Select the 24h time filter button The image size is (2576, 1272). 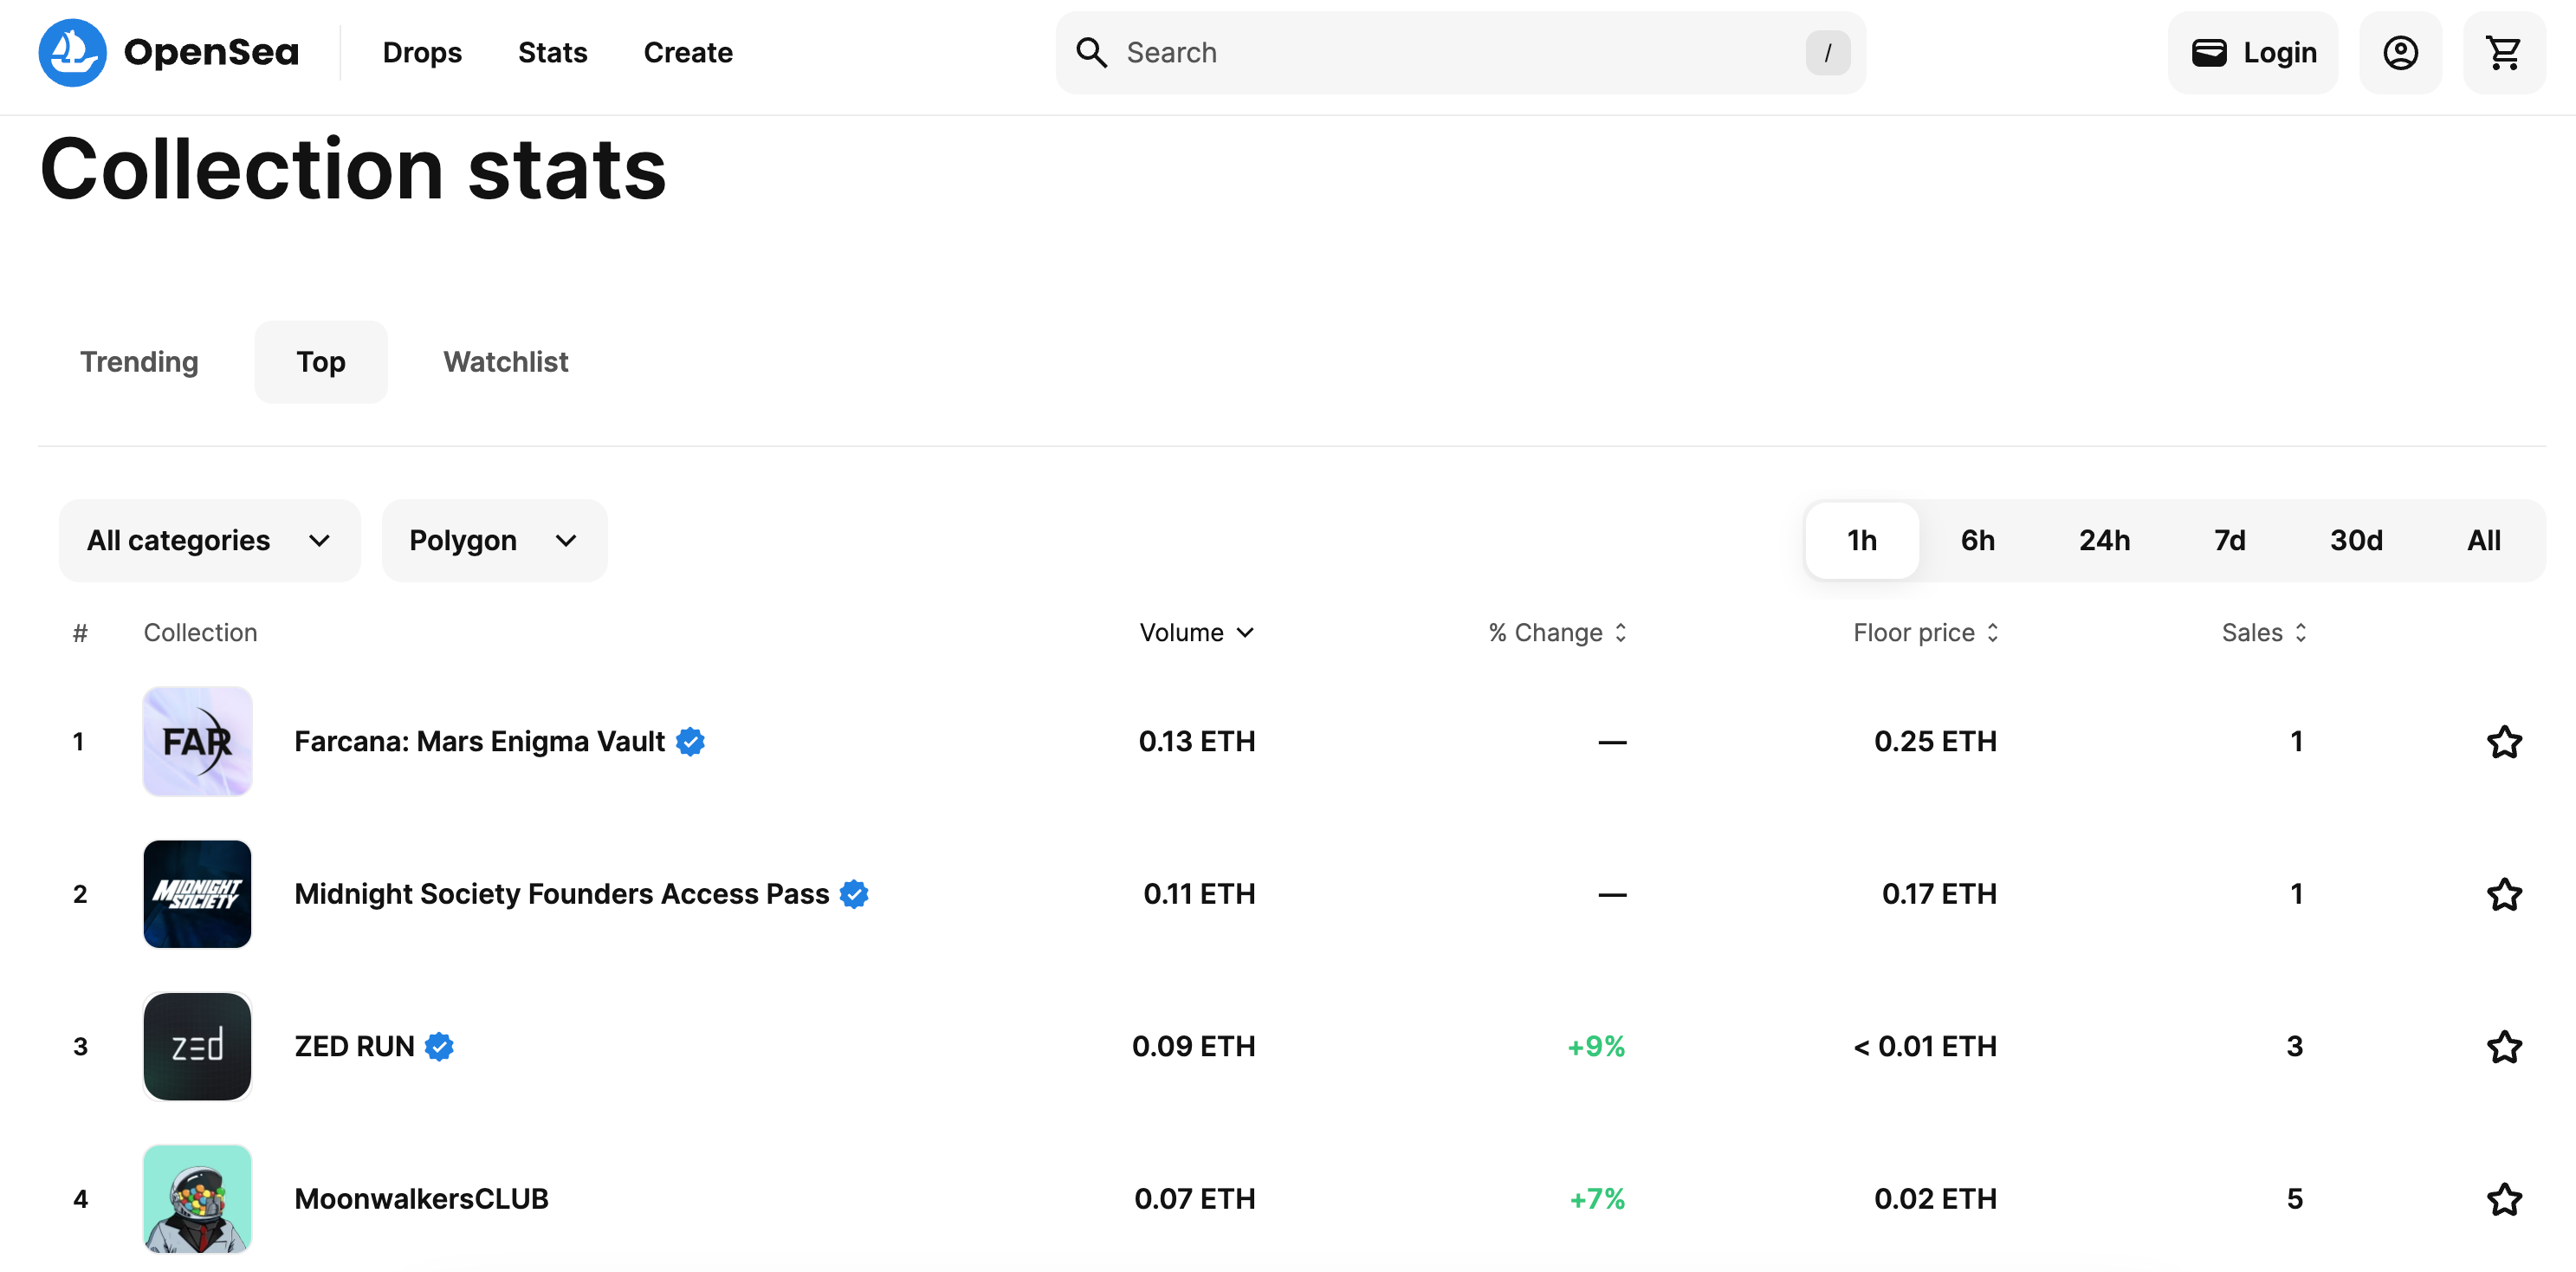[x=2105, y=539]
